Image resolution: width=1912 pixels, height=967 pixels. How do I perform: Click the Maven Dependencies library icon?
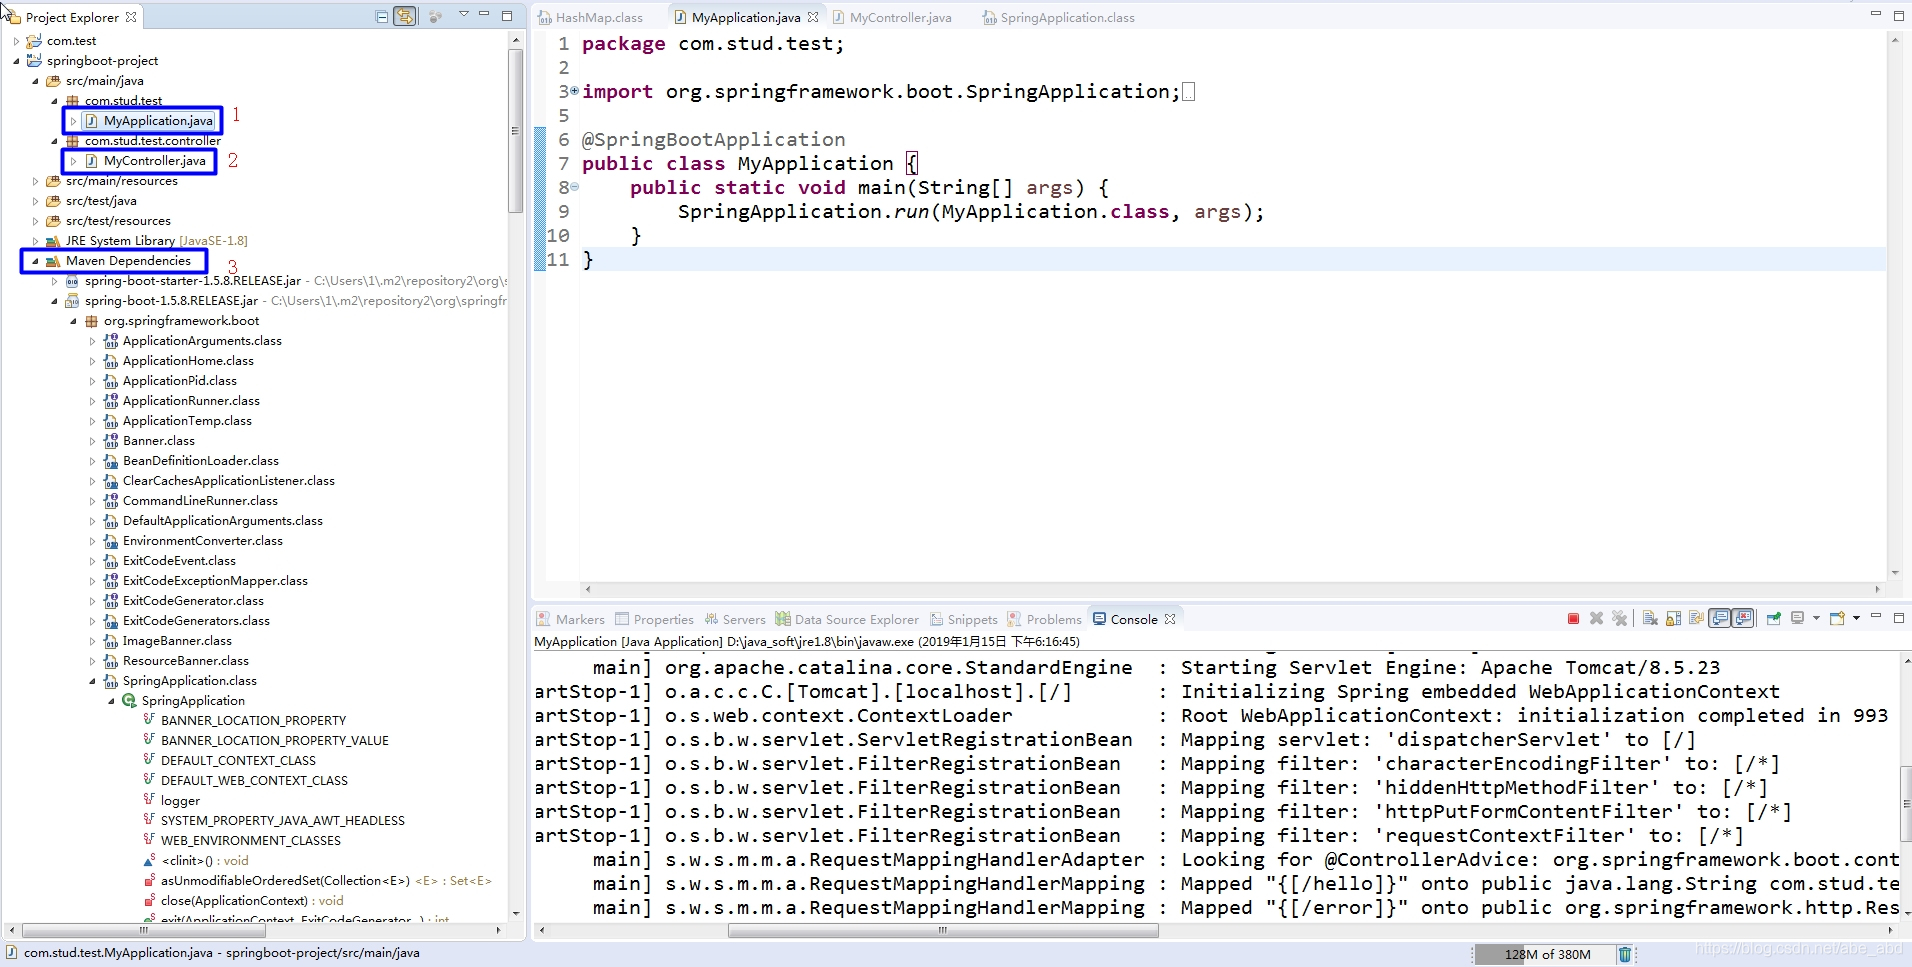pyautogui.click(x=53, y=261)
